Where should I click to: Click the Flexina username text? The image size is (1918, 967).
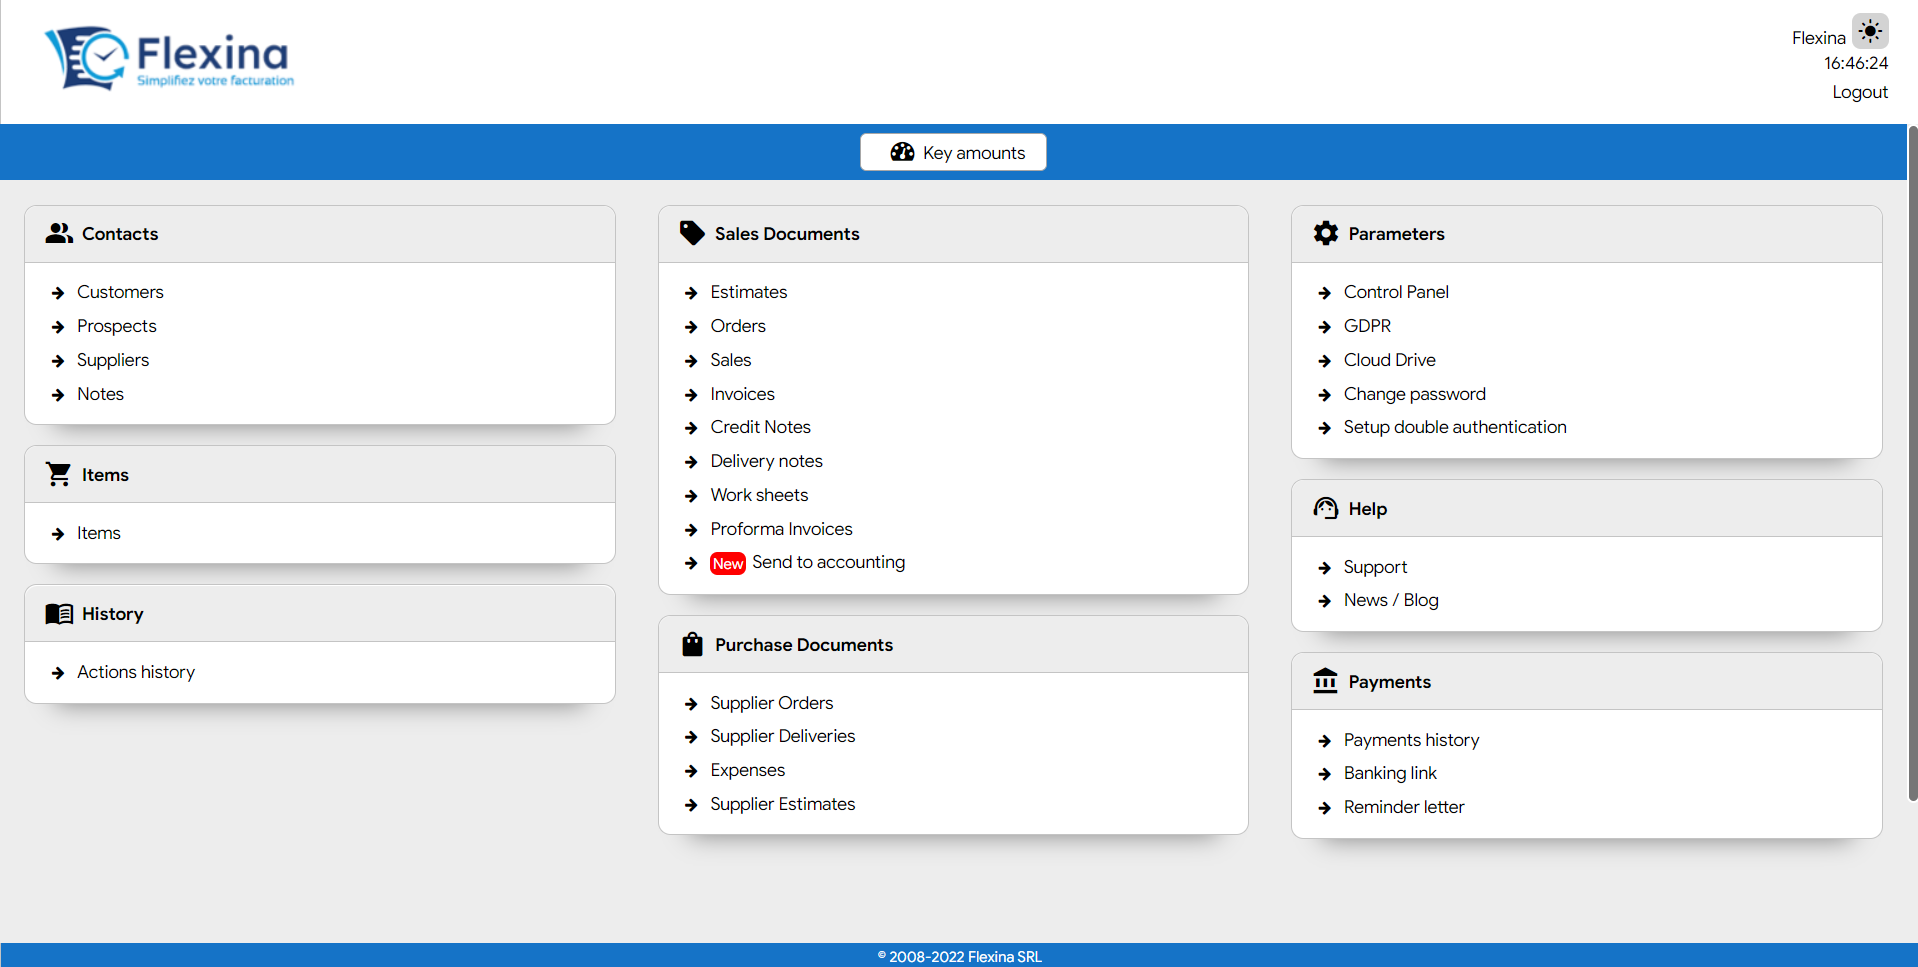pos(1818,38)
